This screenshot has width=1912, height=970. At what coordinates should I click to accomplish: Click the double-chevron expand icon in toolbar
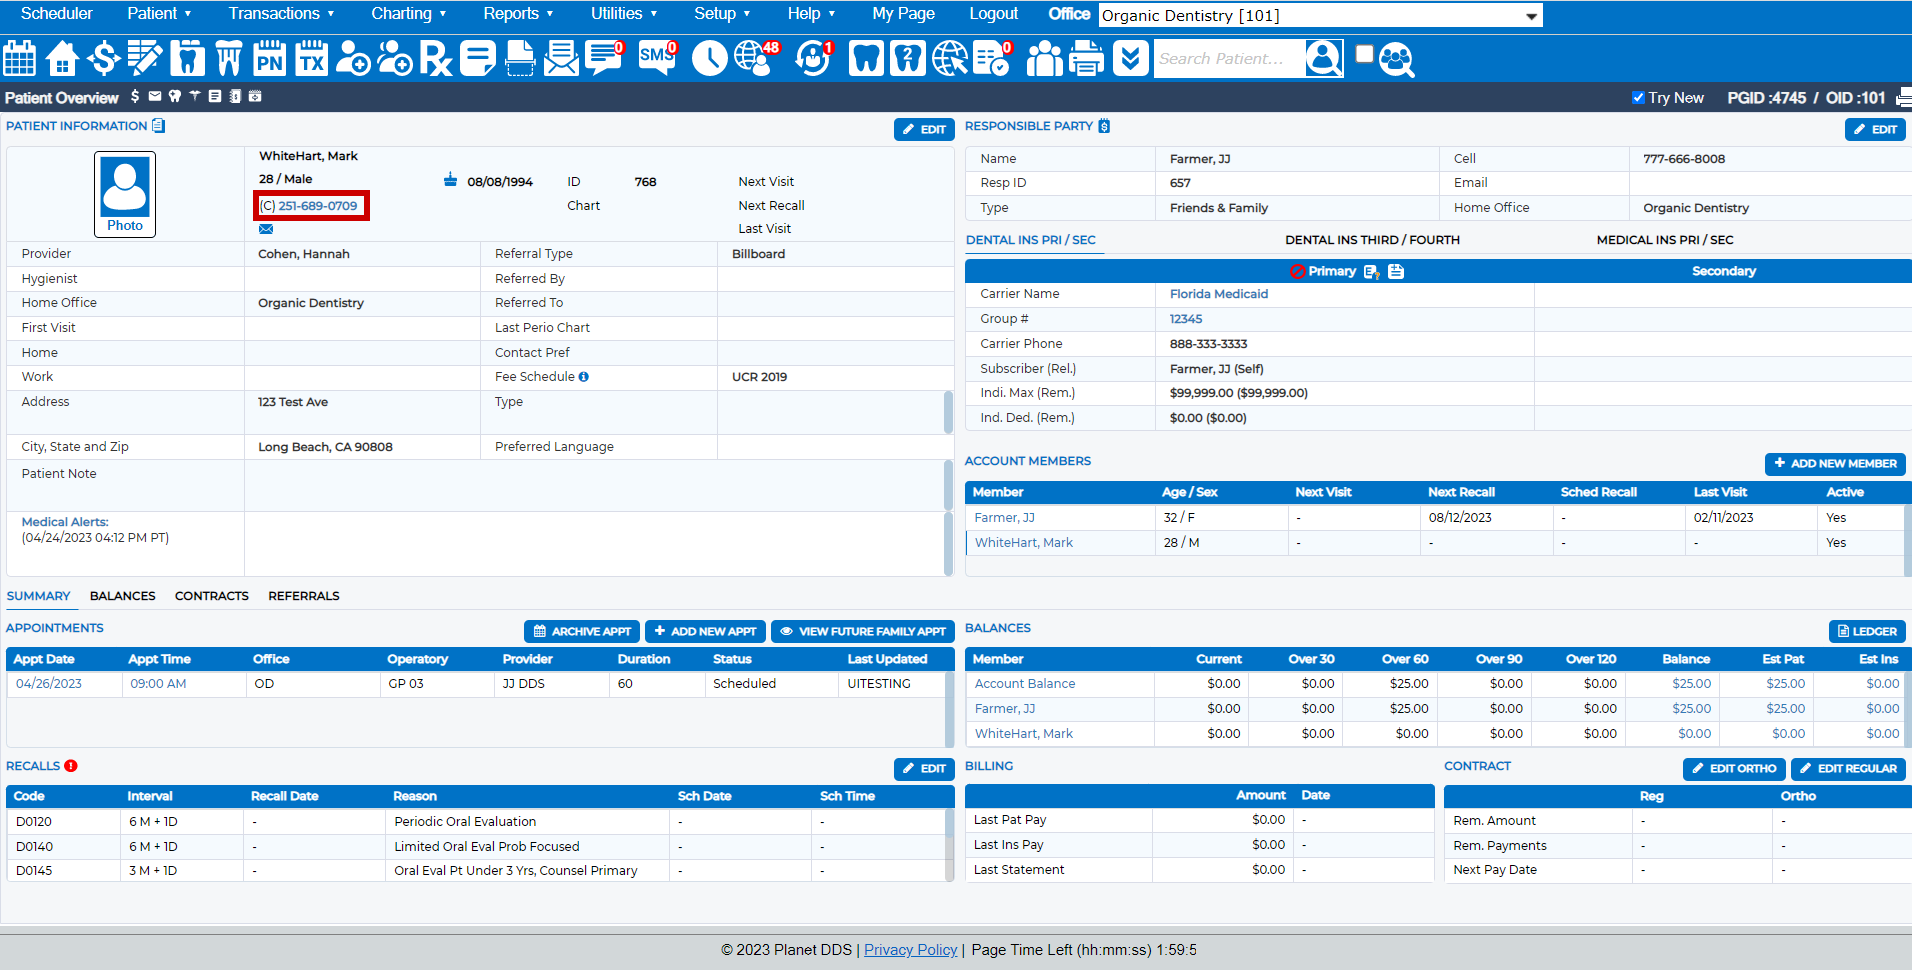(x=1130, y=59)
